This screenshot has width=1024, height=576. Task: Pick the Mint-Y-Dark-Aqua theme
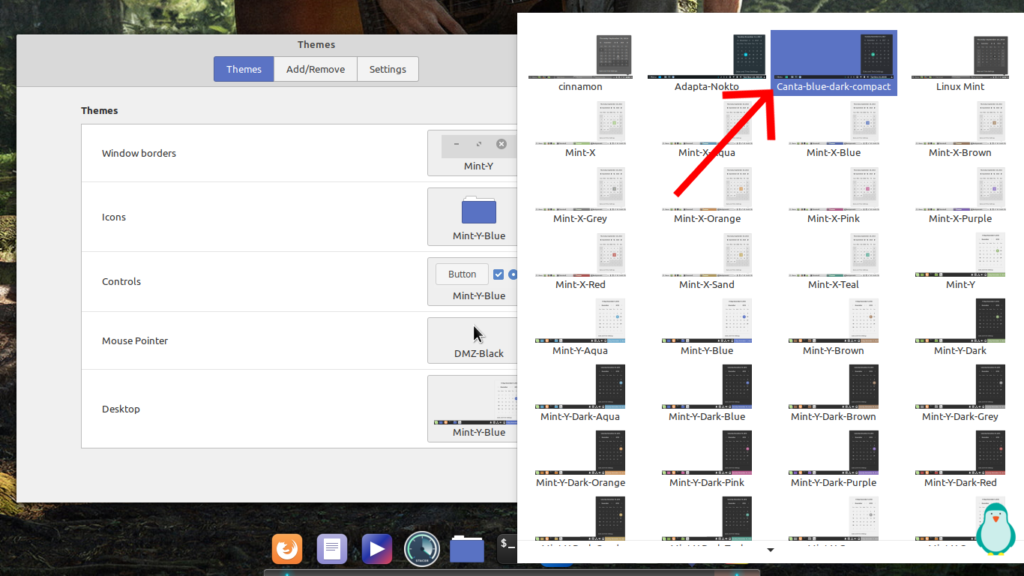point(580,393)
